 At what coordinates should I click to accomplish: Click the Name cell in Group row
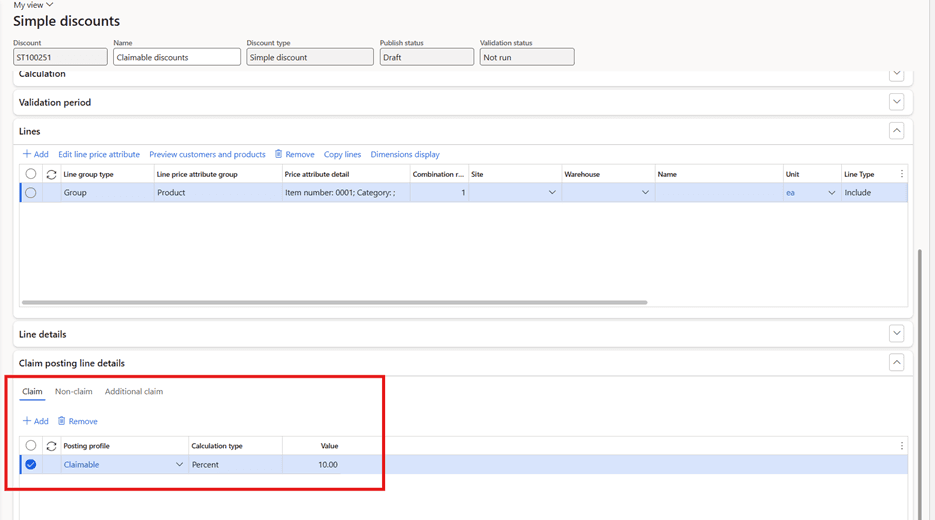719,193
